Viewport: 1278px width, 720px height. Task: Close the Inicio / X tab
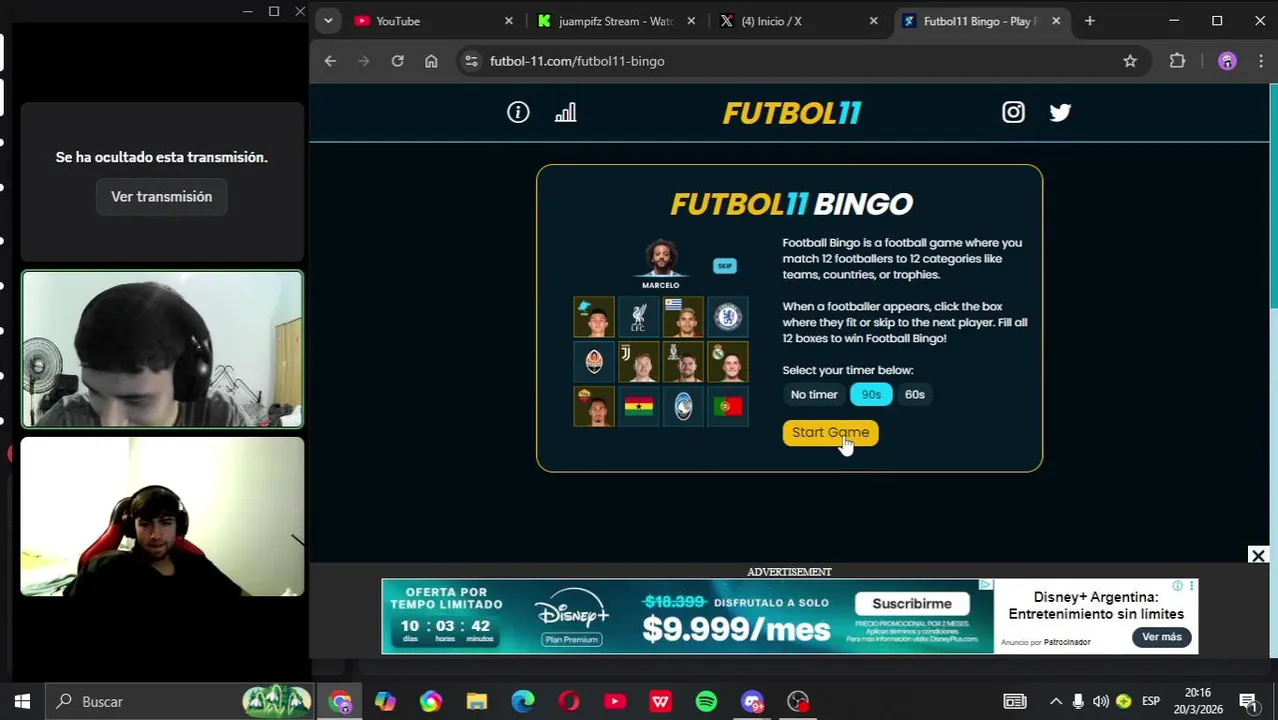[x=873, y=21]
